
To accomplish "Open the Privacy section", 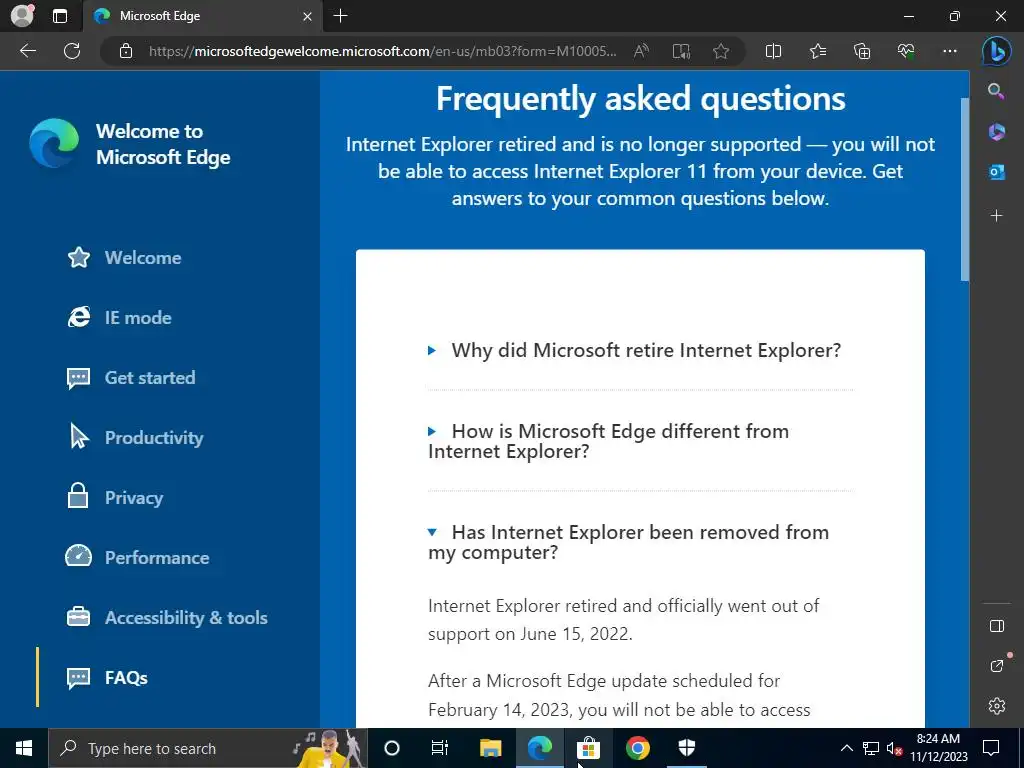I will pyautogui.click(x=115, y=498).
